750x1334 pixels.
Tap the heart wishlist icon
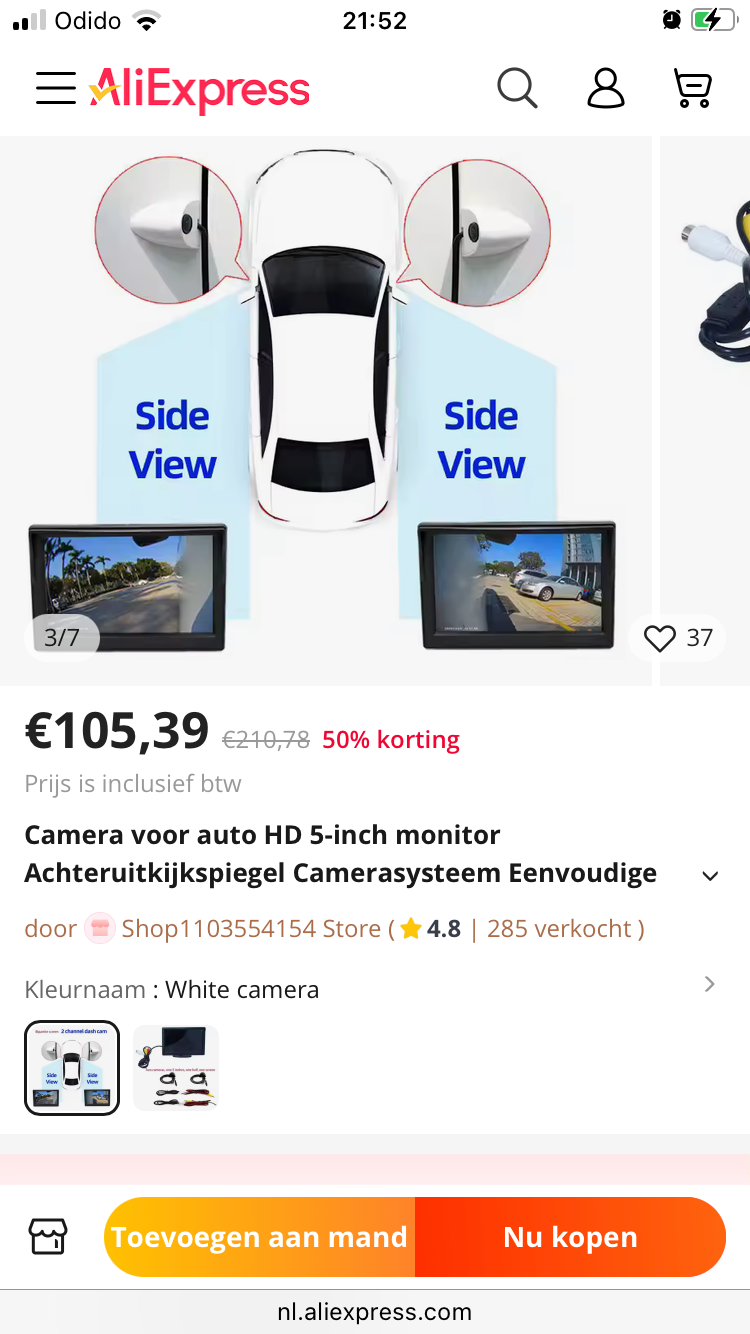(x=660, y=638)
